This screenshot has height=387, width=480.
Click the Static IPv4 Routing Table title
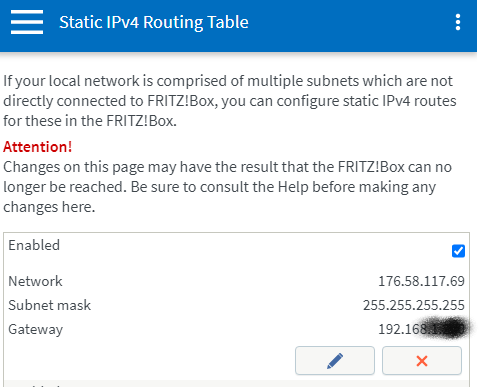154,22
